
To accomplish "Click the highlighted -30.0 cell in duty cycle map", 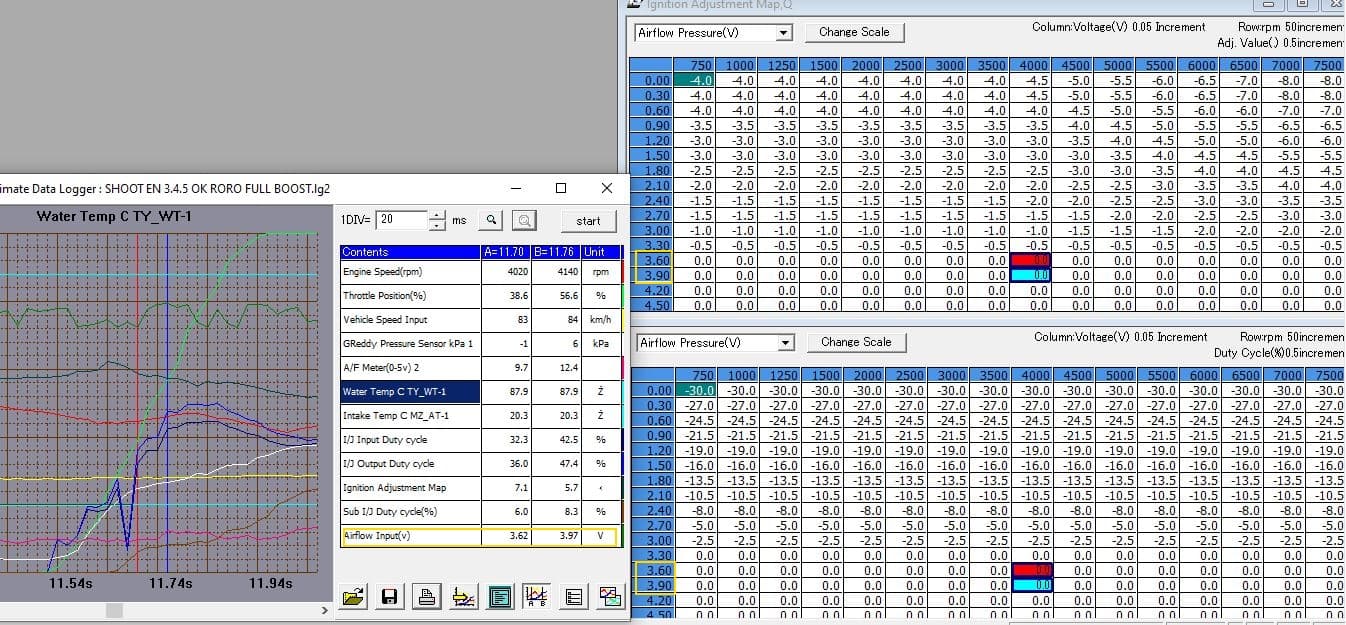I will point(696,390).
